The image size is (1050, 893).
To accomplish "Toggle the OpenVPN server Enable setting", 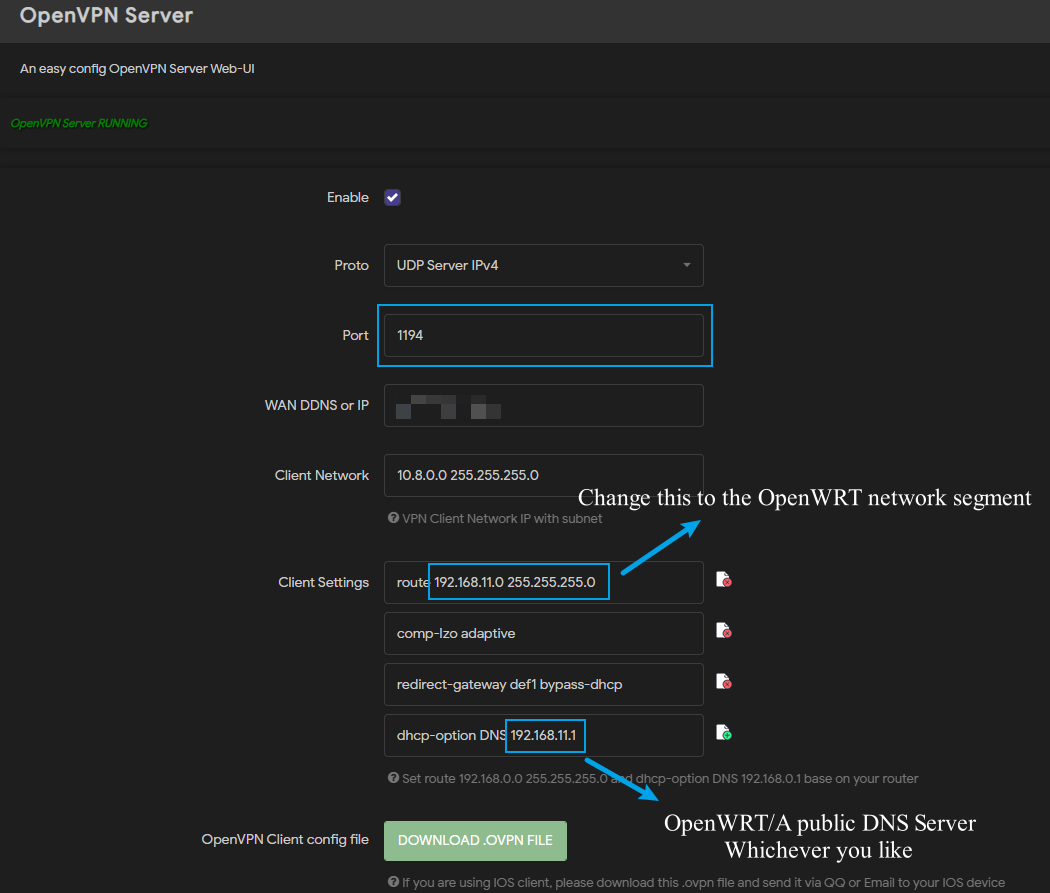I will tap(392, 197).
